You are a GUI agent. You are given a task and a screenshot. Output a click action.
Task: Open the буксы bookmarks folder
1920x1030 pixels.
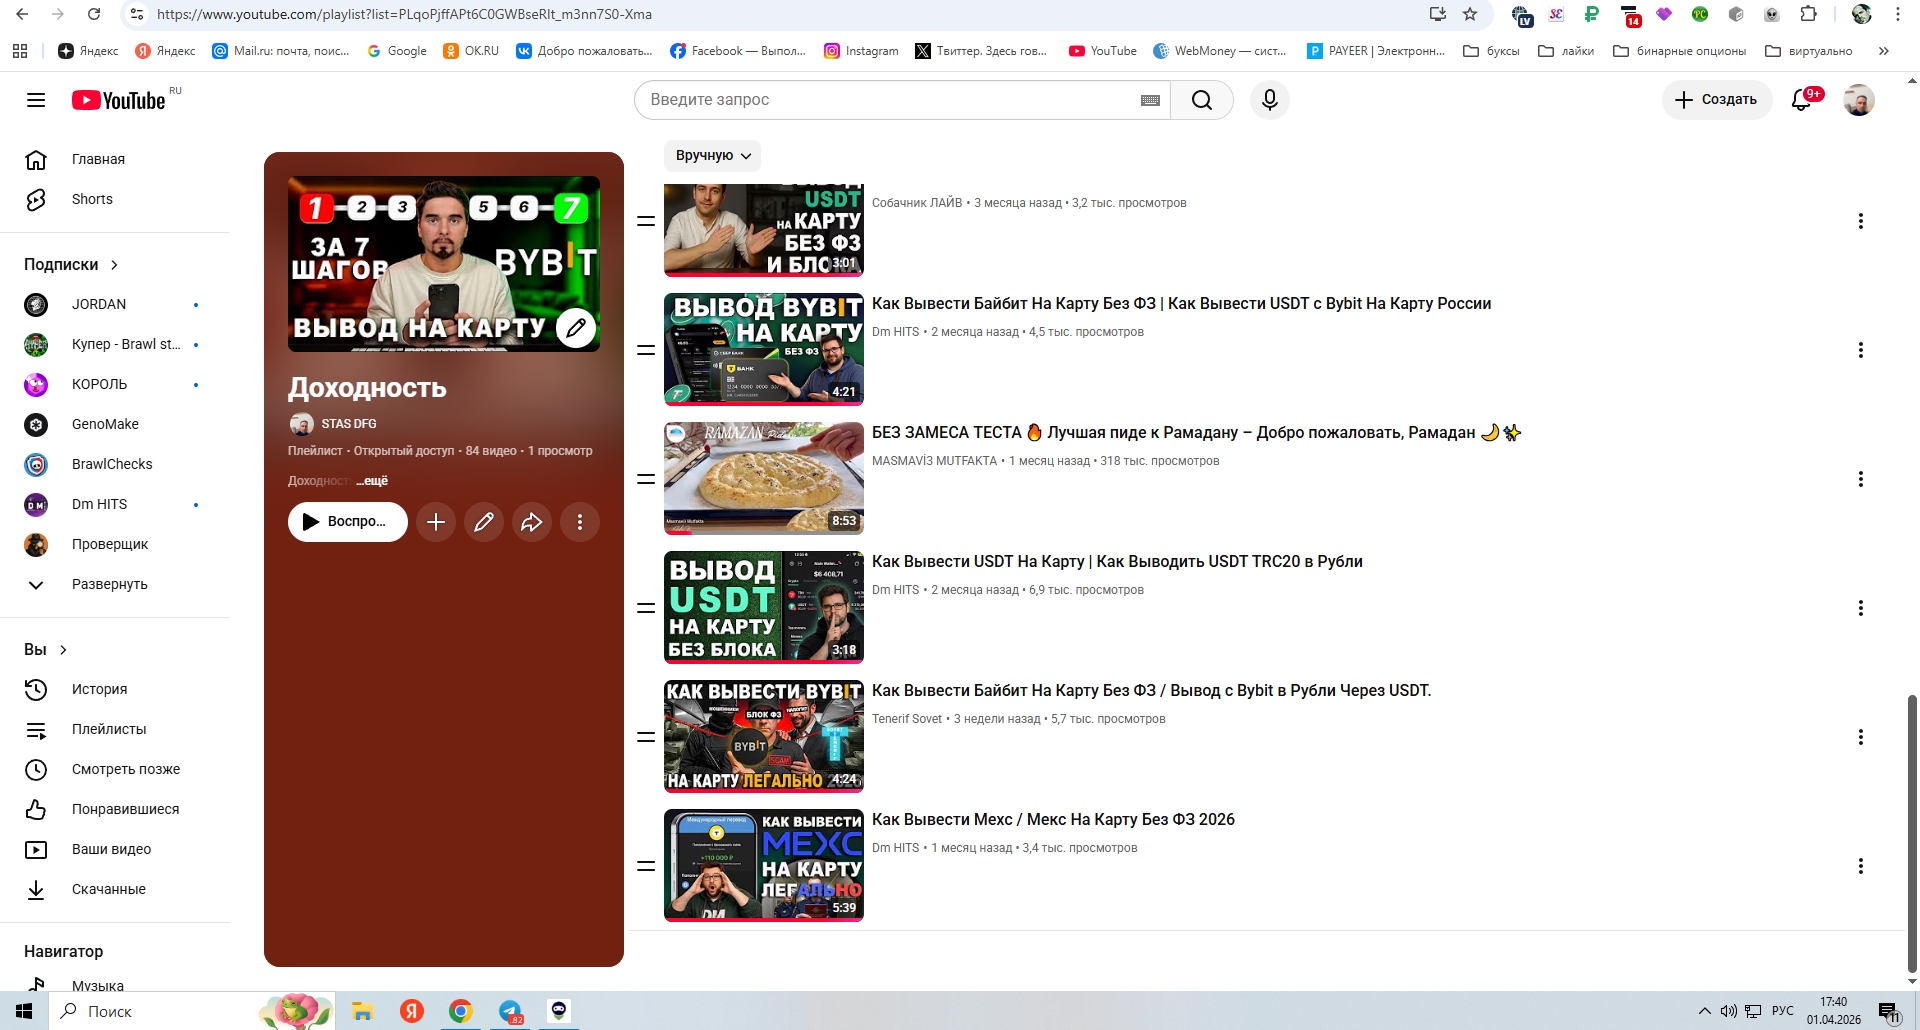(x=1491, y=51)
